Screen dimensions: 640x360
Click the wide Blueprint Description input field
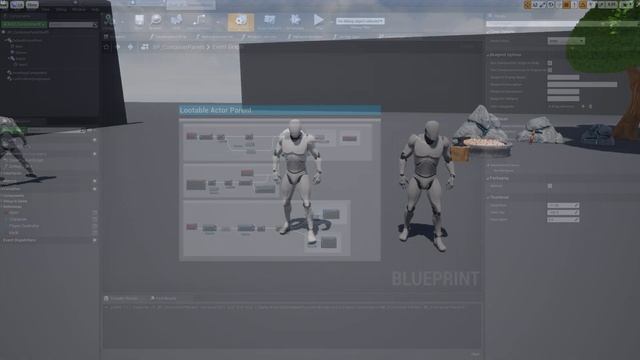[x=582, y=84]
